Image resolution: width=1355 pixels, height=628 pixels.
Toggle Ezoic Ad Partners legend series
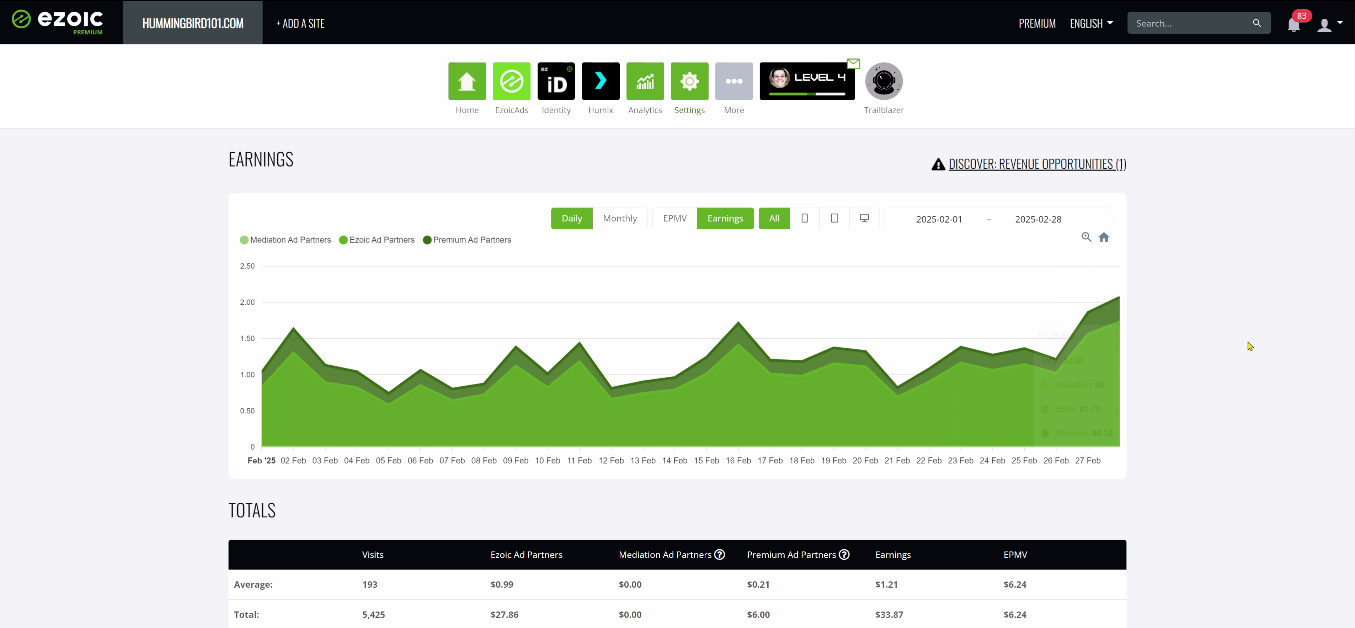click(377, 240)
